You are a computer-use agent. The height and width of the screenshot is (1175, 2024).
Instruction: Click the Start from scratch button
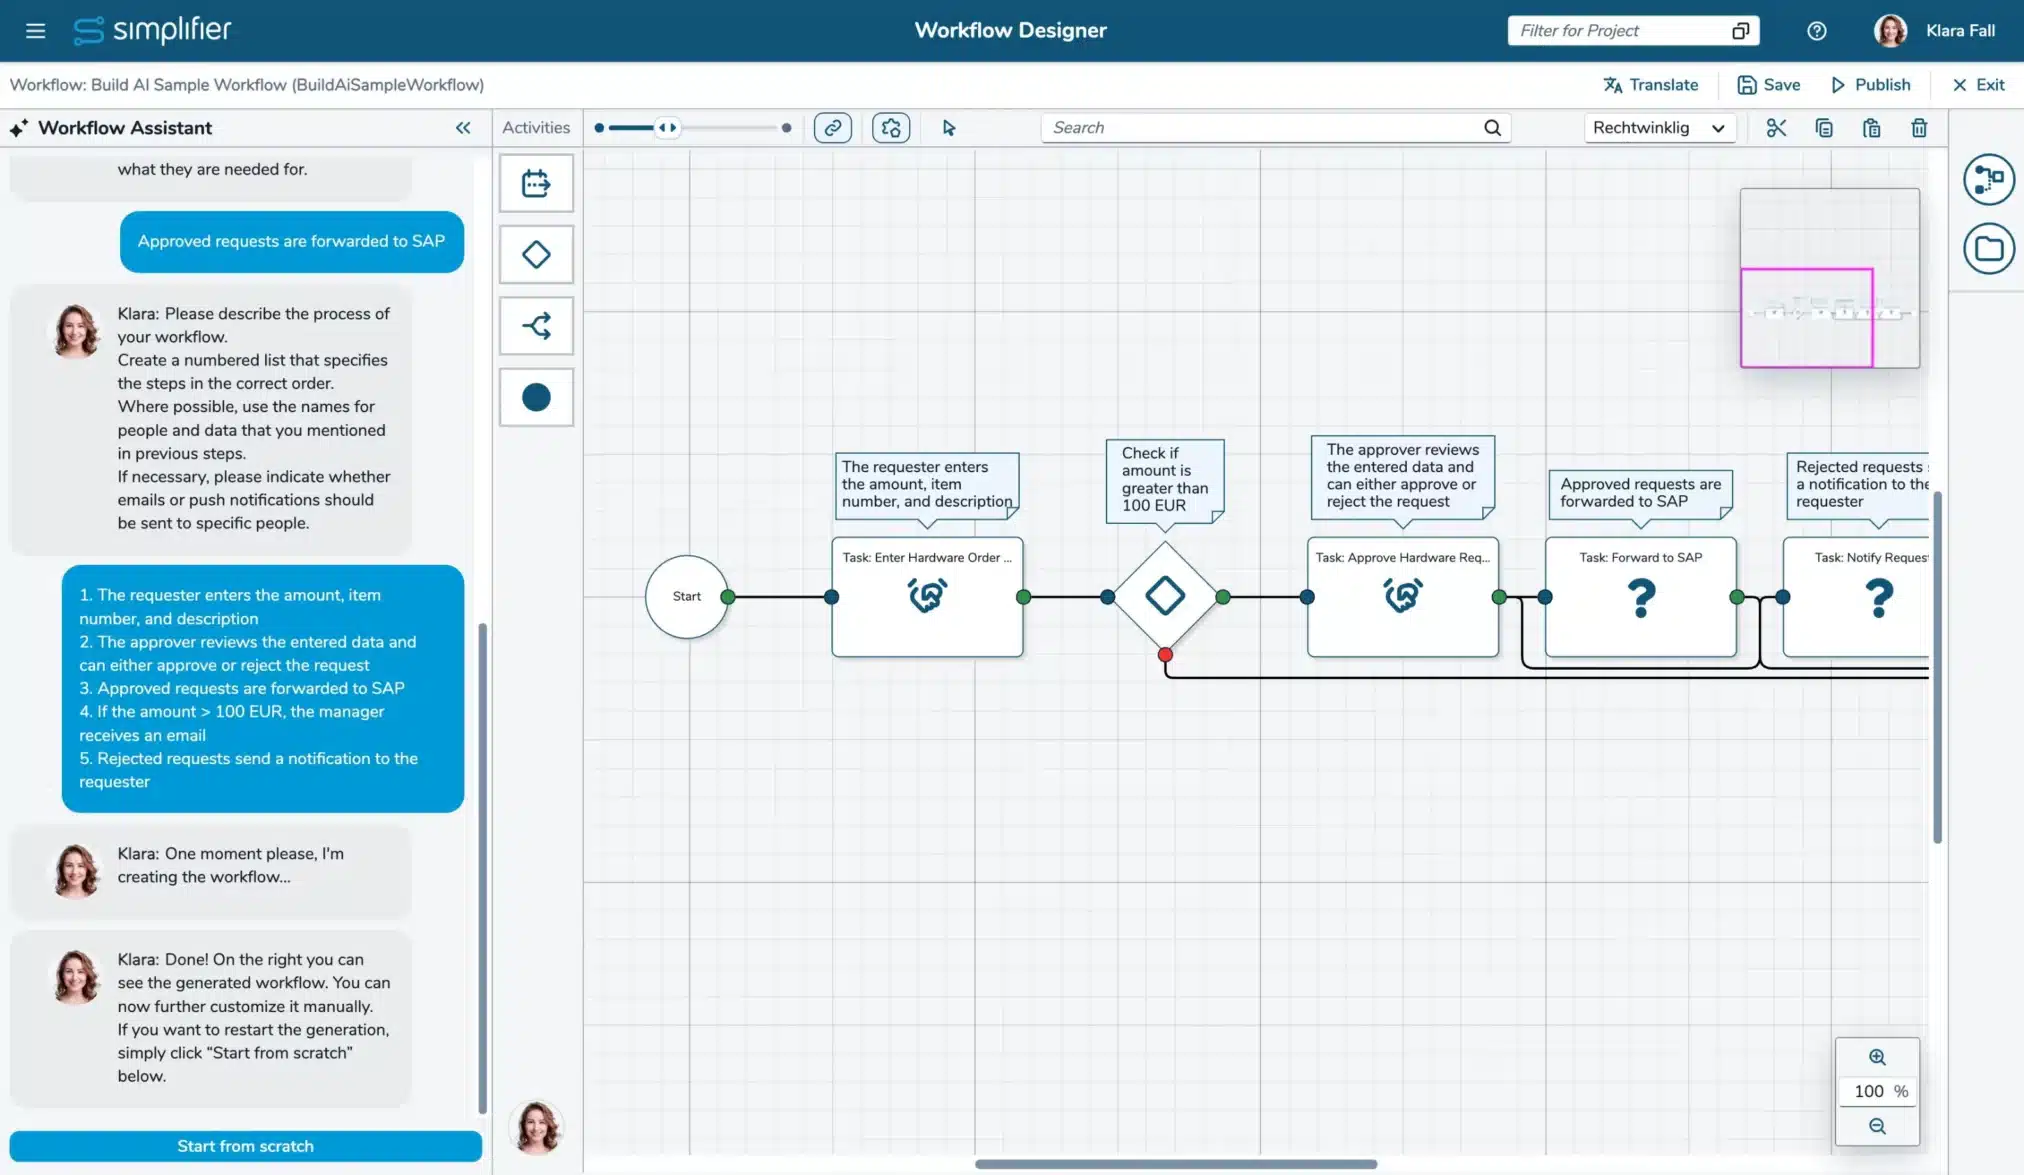245,1146
